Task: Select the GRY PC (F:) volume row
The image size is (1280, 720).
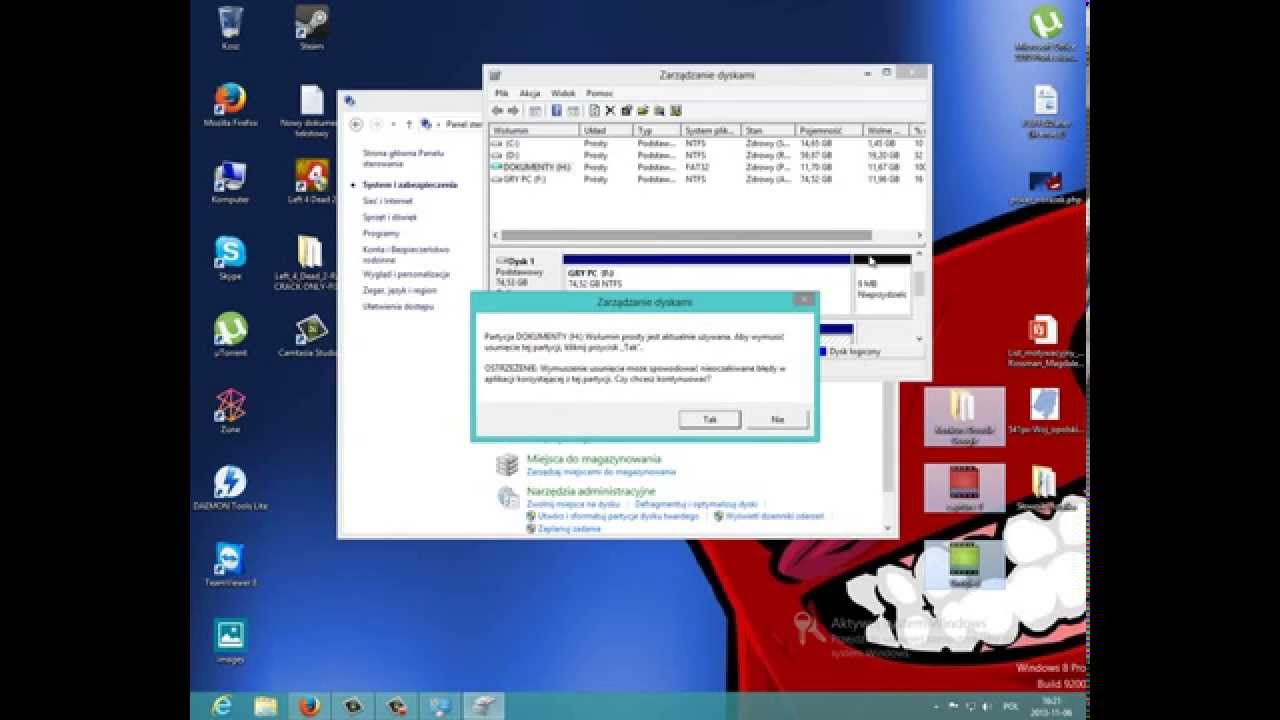Action: pos(707,180)
